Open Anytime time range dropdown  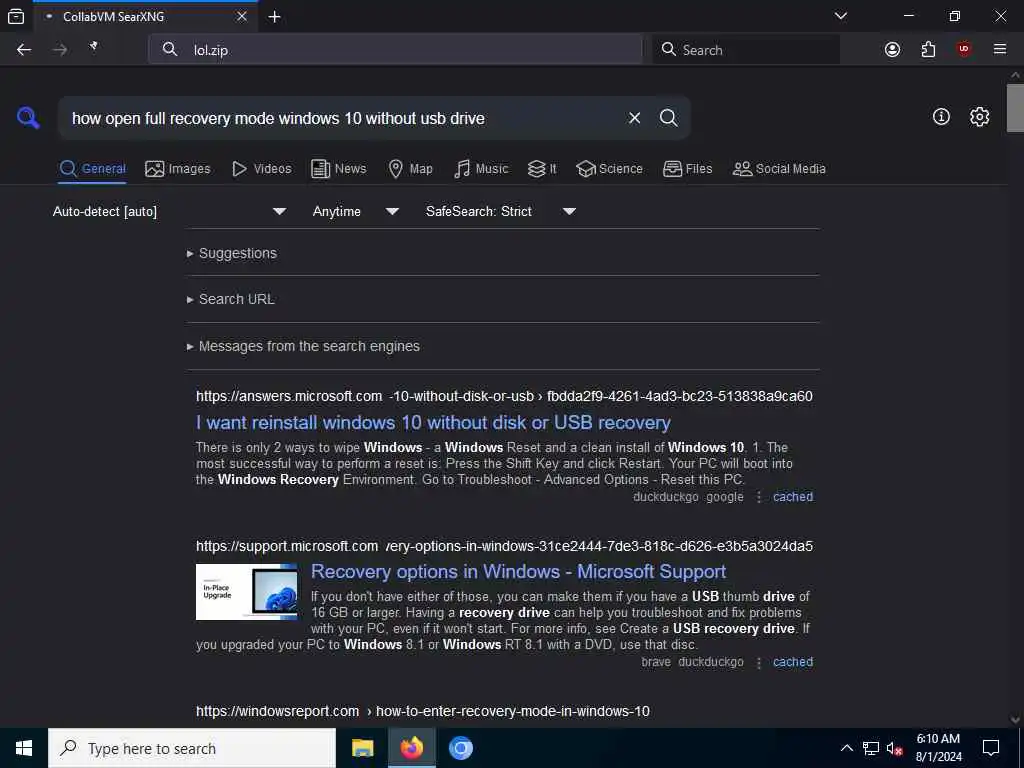click(355, 211)
